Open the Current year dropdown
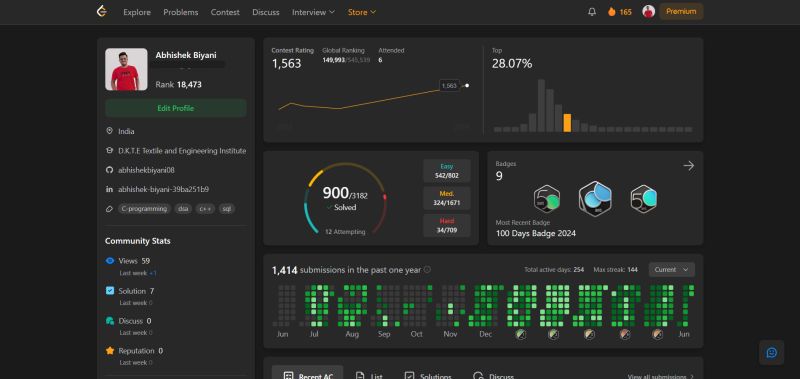 tap(671, 269)
